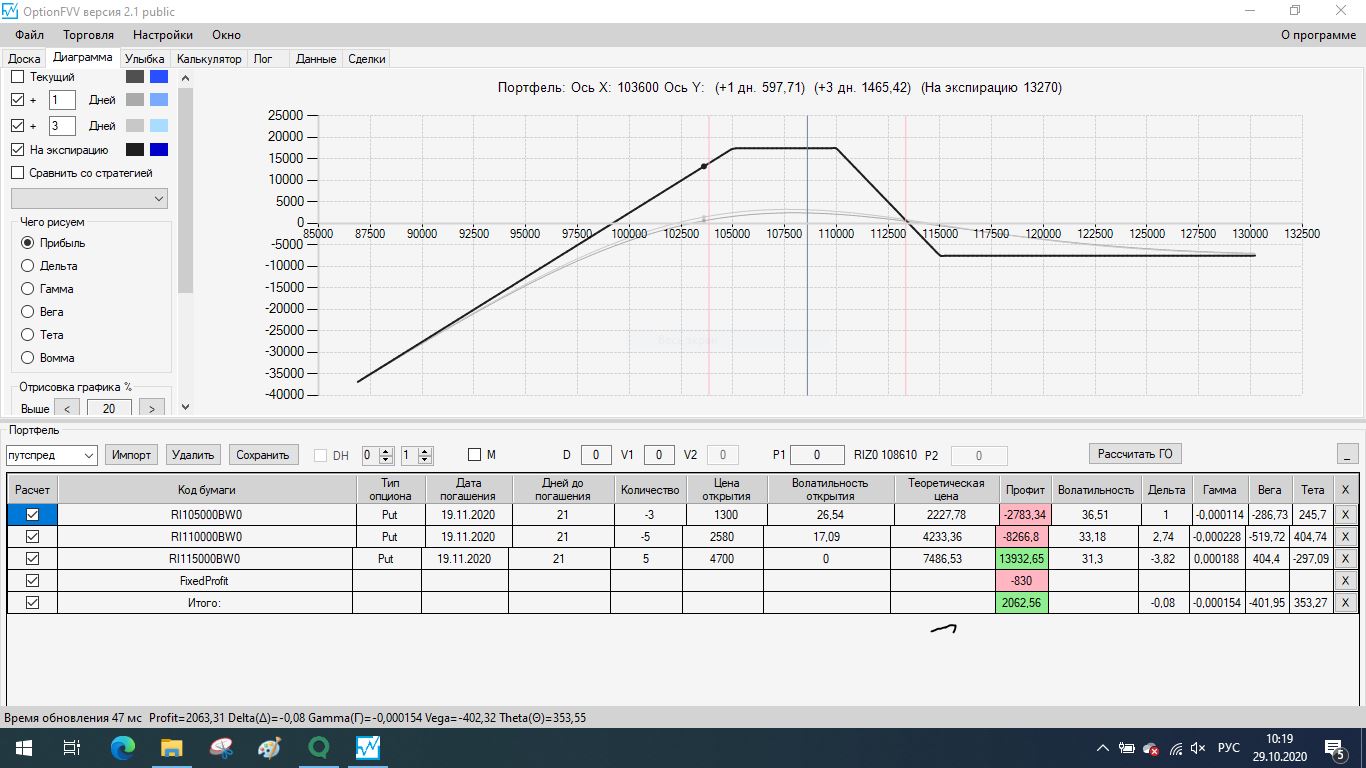Switch to the Доска tab
Image resolution: width=1366 pixels, height=768 pixels.
pos(24,59)
